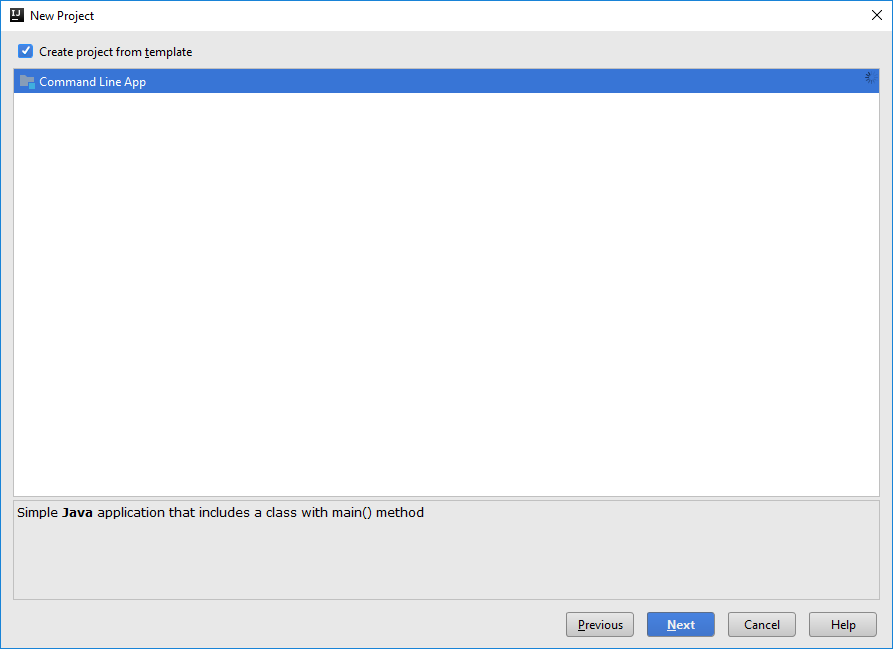Click the blank highlighted area of the selected row
Screen dimensions: 893x649
pos(500,82)
